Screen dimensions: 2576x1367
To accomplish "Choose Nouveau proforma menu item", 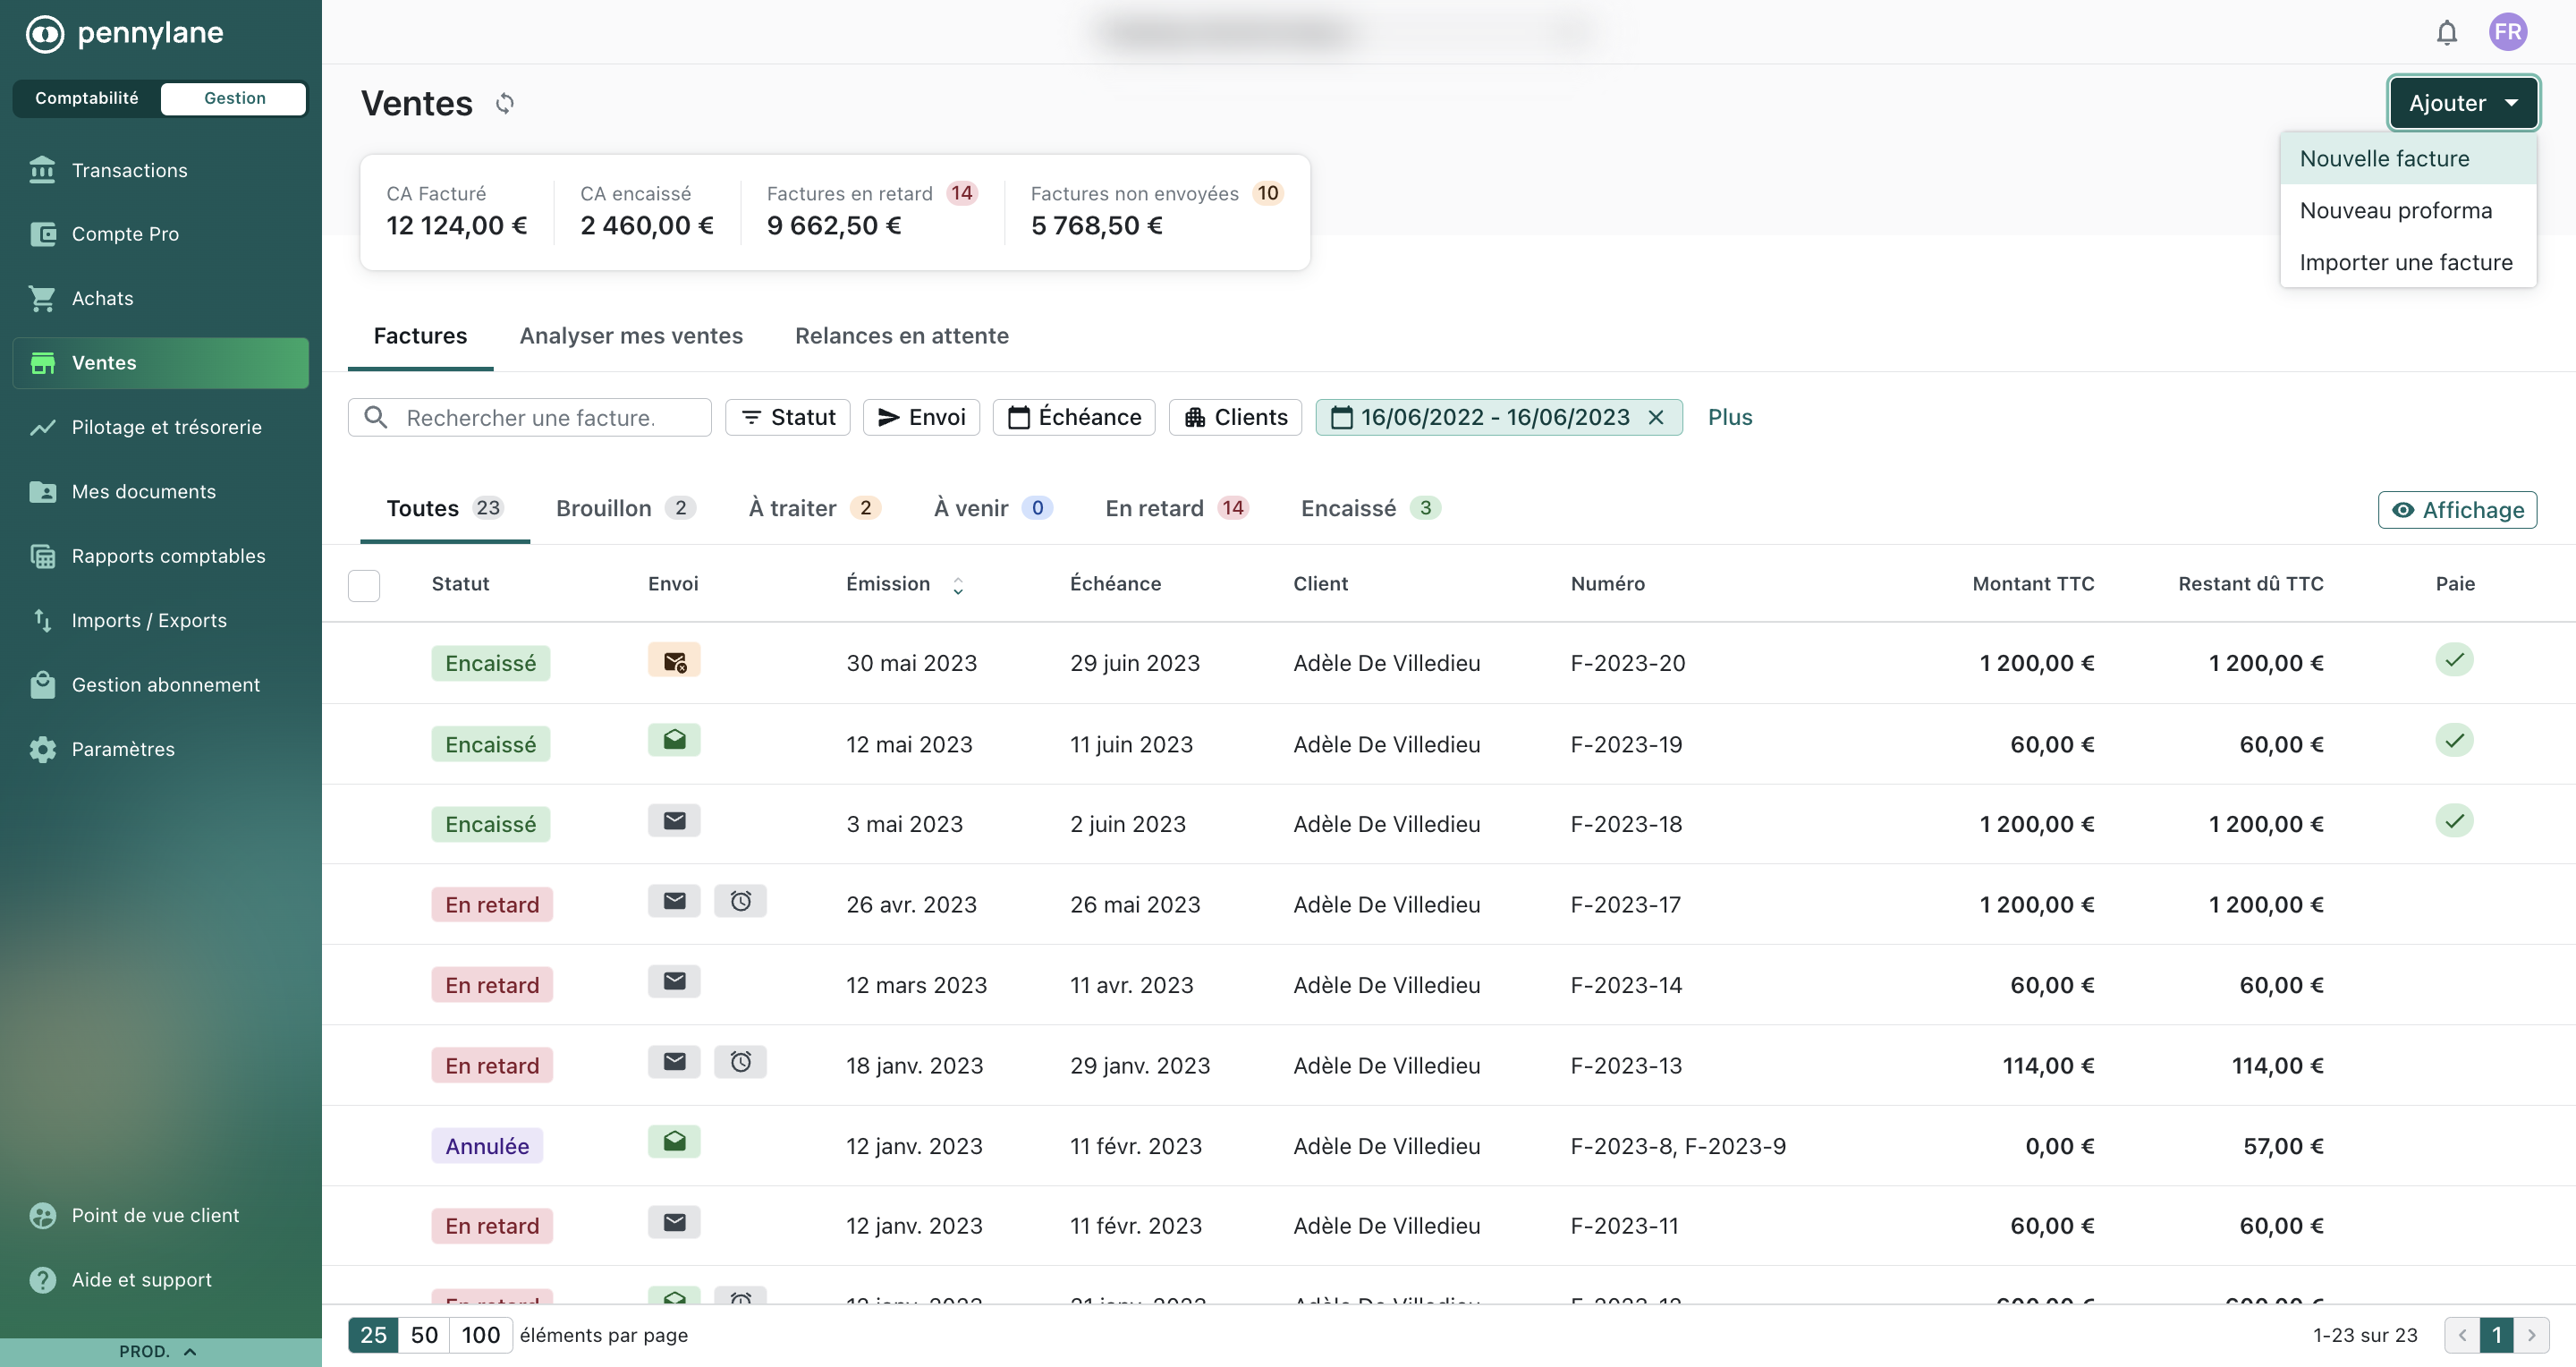I will (x=2408, y=210).
